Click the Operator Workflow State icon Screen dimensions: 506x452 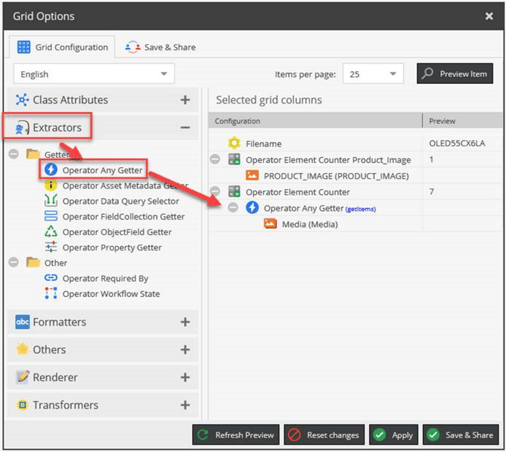click(51, 293)
